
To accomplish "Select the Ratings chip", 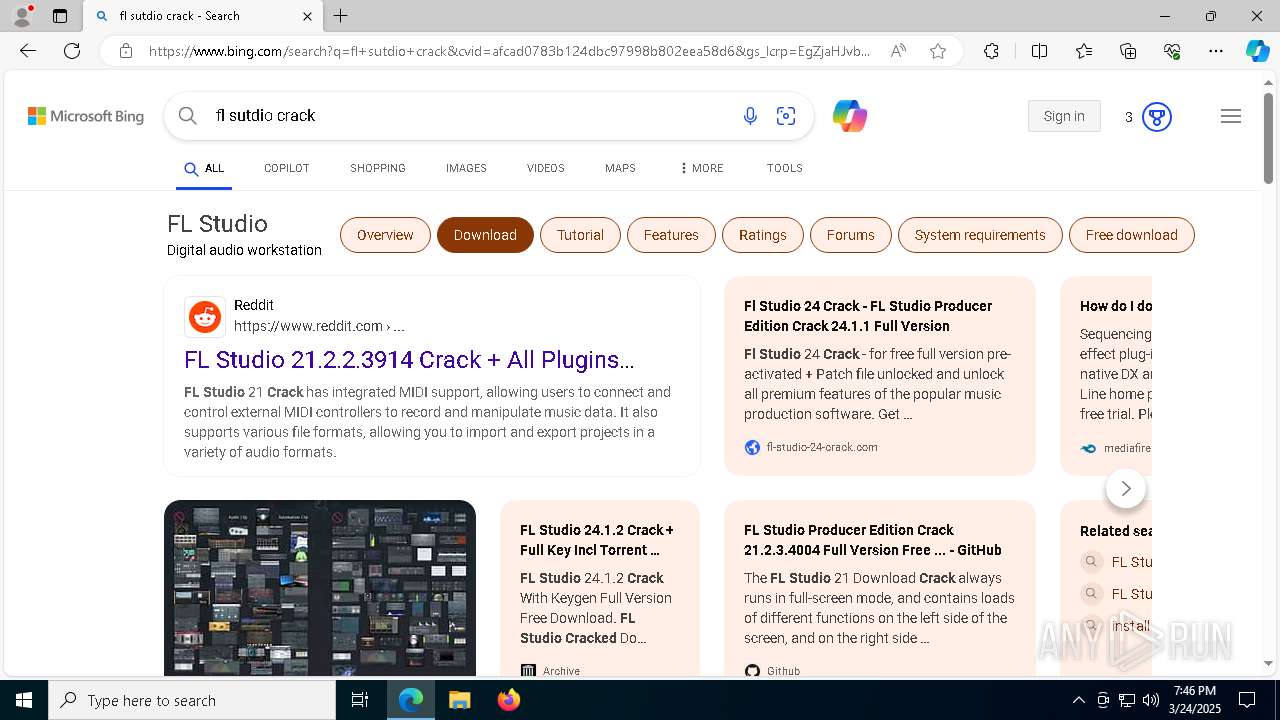I will click(x=763, y=235).
